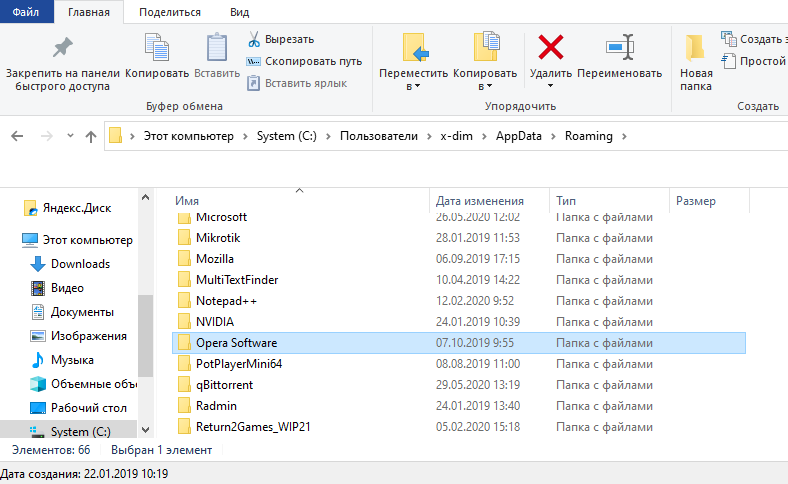The width and height of the screenshot is (788, 484).
Task: Click the Переместить в move-to folder icon
Action: 416,47
